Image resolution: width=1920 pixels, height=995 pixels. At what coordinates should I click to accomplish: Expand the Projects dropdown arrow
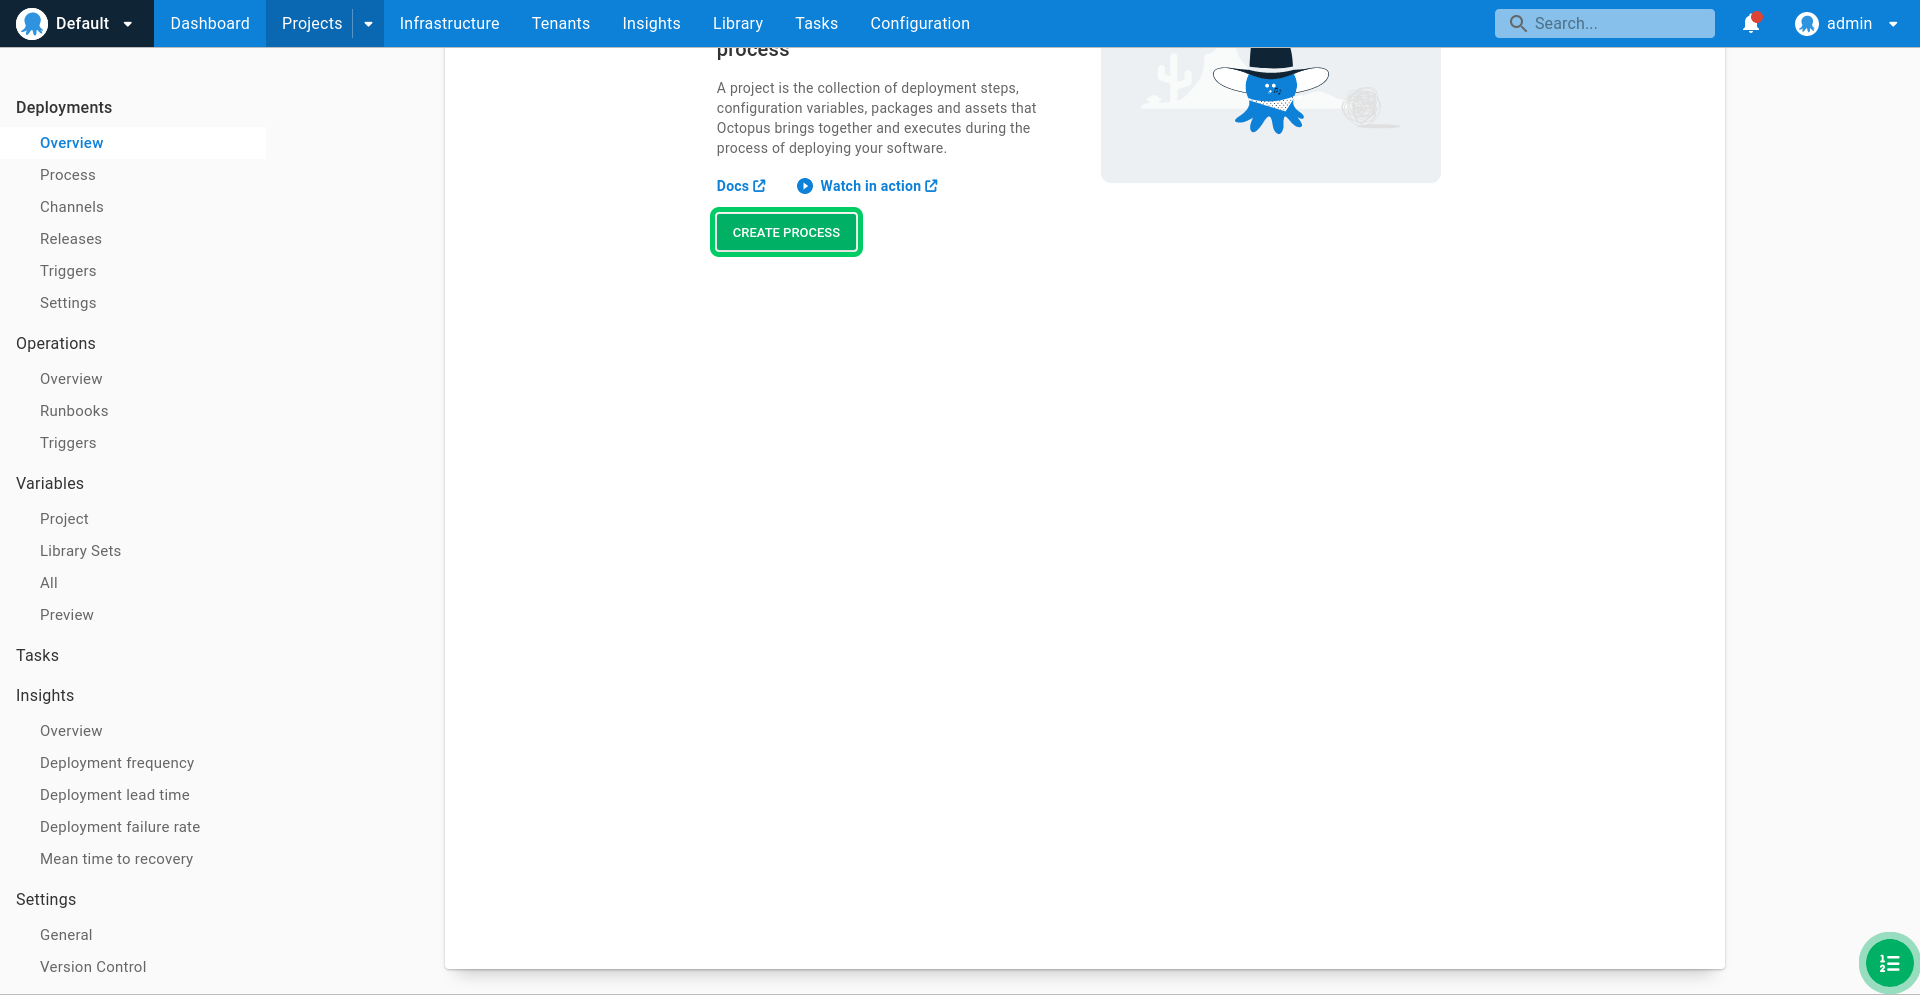pos(368,24)
